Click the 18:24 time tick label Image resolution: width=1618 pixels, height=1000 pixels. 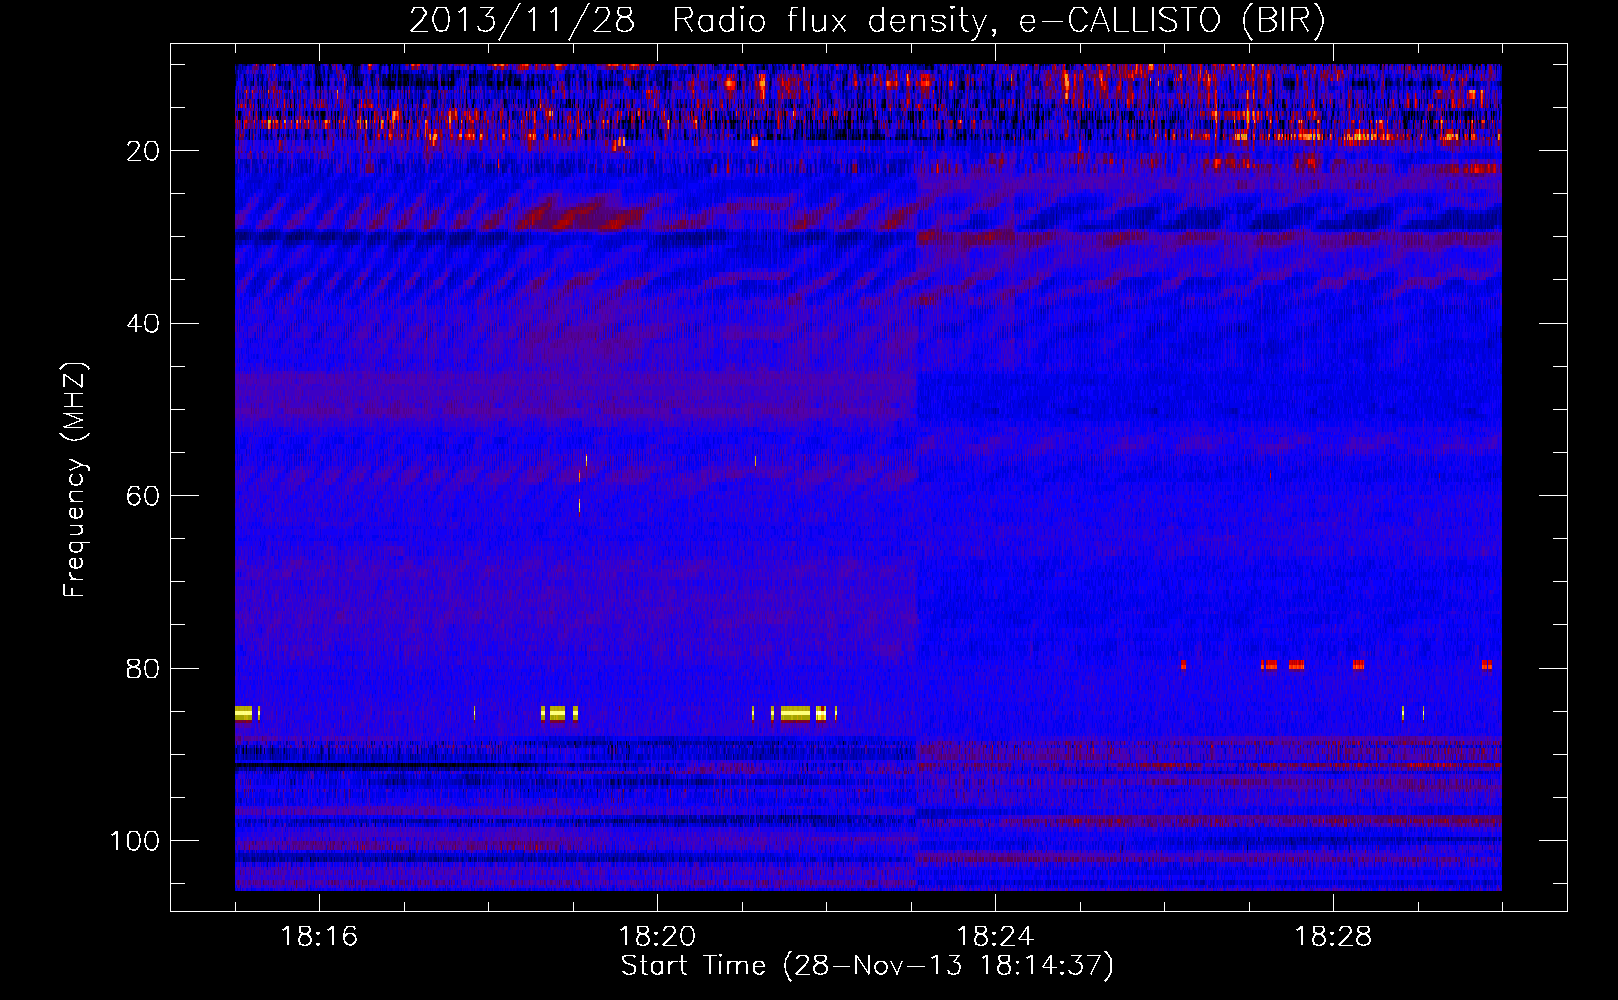995,937
